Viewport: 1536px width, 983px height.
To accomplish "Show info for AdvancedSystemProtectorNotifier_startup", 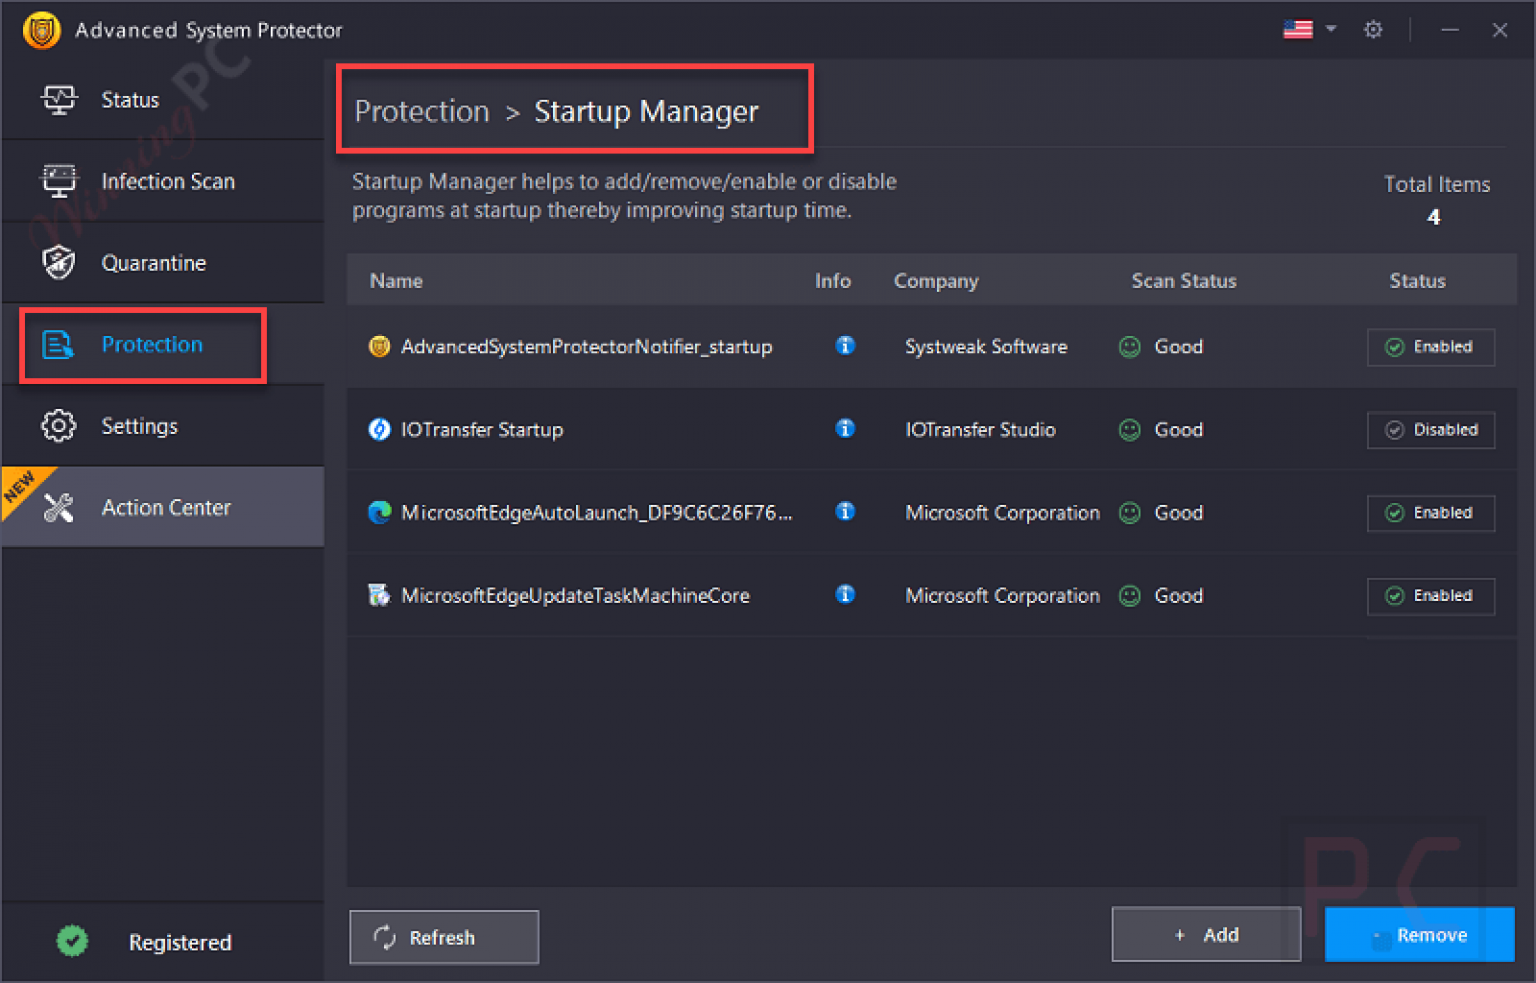I will (845, 345).
